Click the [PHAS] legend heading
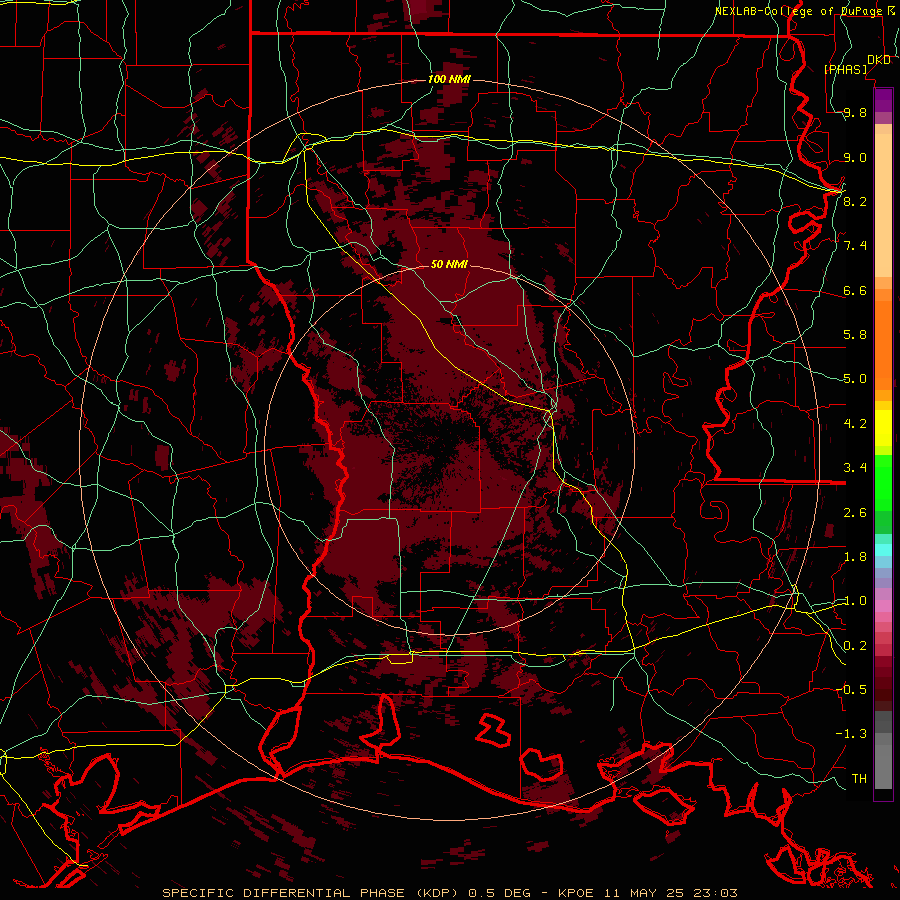Image resolution: width=900 pixels, height=900 pixels. coord(845,69)
